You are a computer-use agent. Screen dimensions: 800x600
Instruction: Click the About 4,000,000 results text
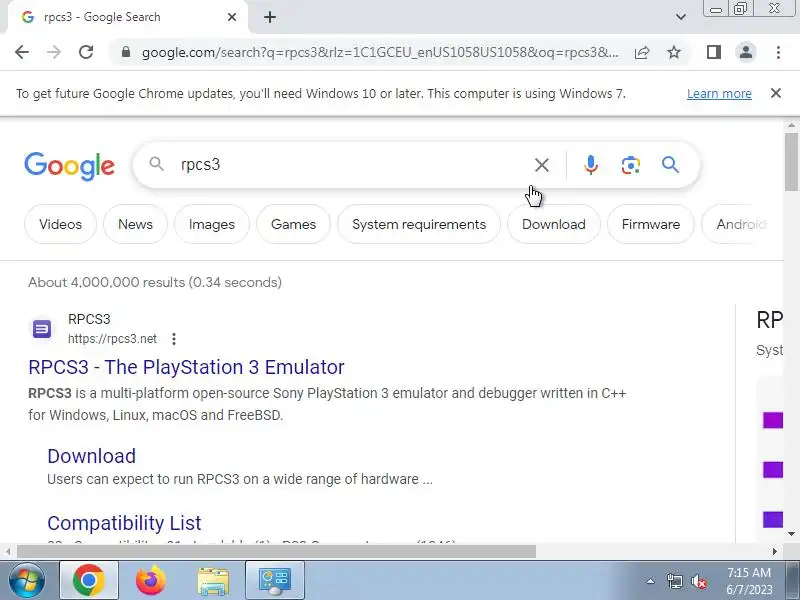155,282
